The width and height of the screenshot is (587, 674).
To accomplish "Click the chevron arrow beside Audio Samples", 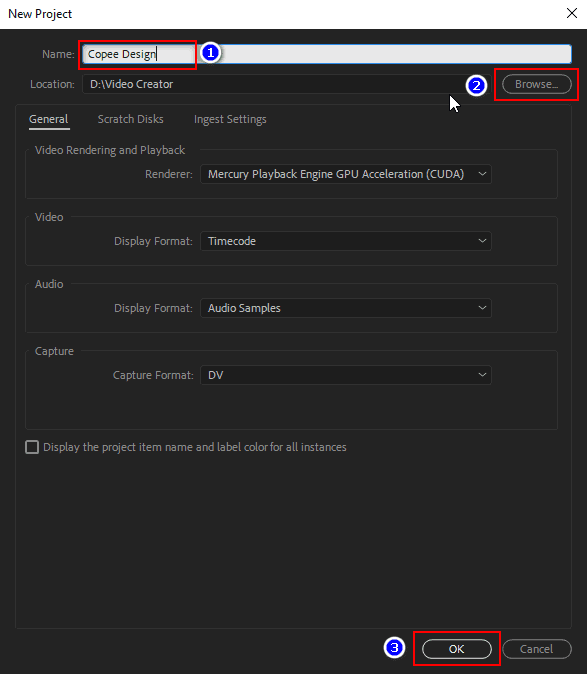I will [x=482, y=308].
